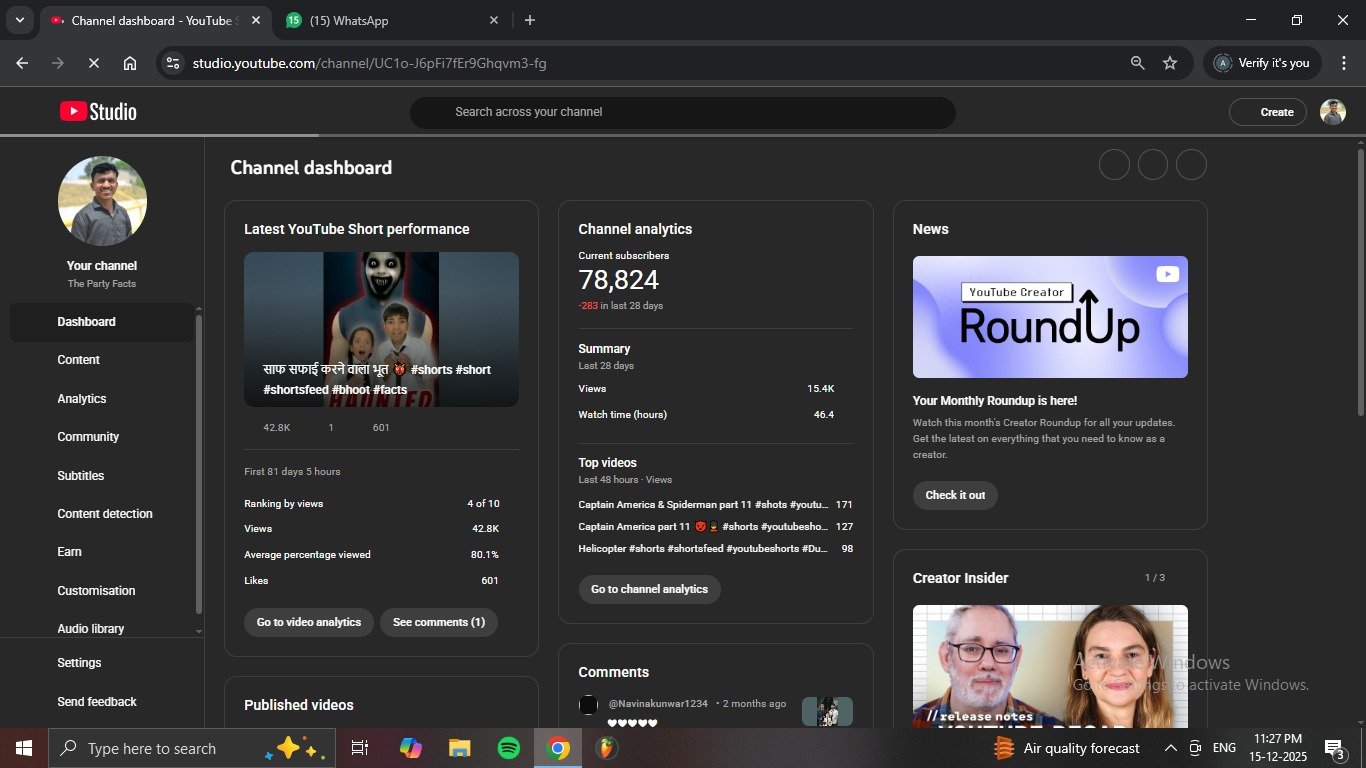Select Content in the sidebar menu

click(x=79, y=360)
